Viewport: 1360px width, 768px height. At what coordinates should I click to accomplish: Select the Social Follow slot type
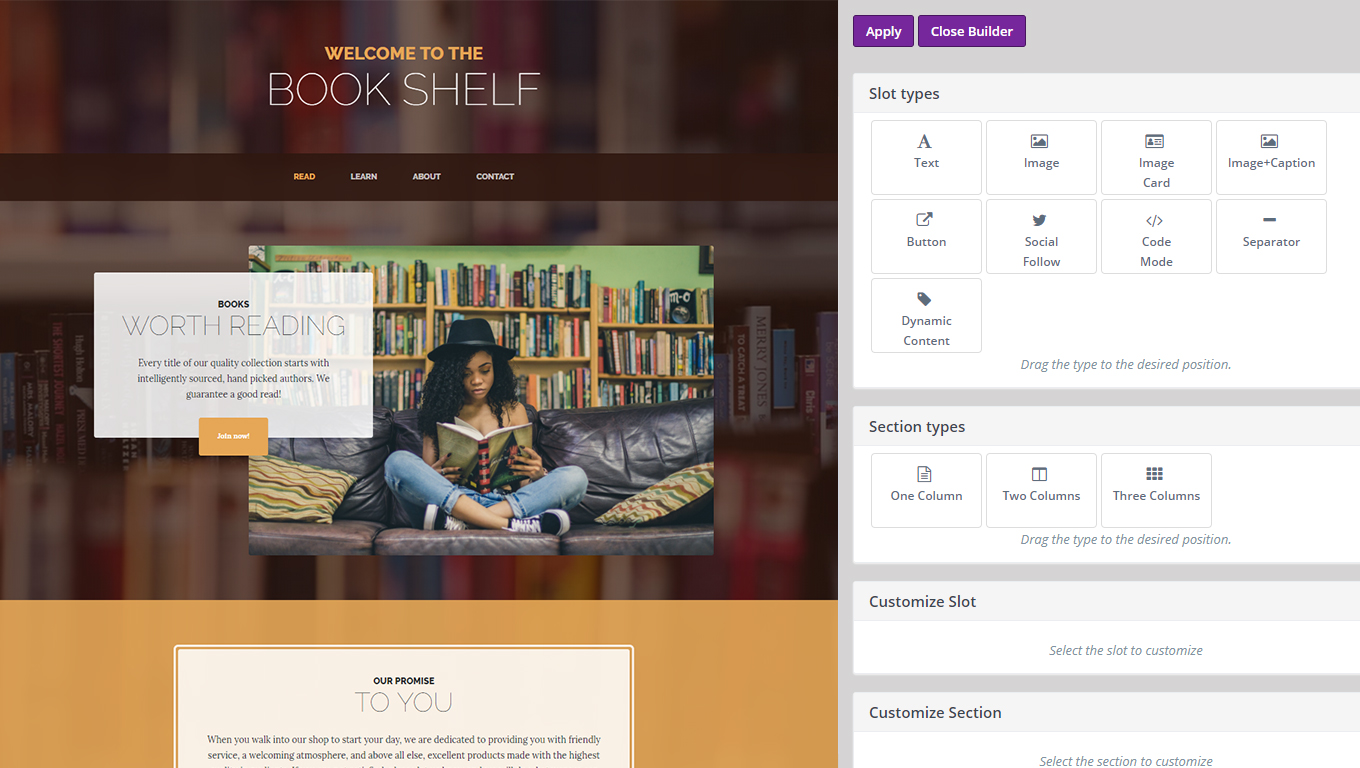click(1041, 236)
